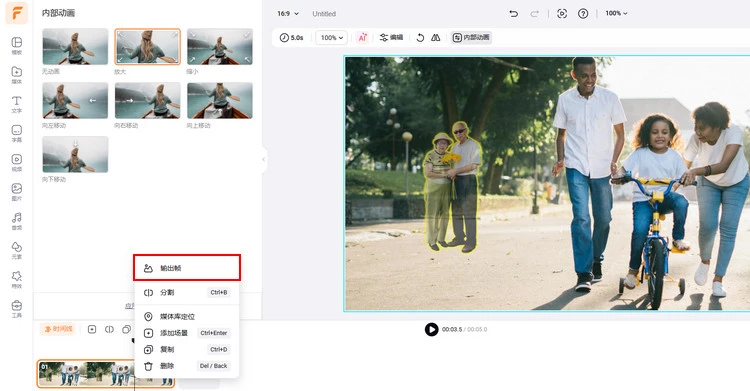750x391 pixels.
Task: Select the 放大 zoom in animation thumbnail
Action: (x=147, y=46)
